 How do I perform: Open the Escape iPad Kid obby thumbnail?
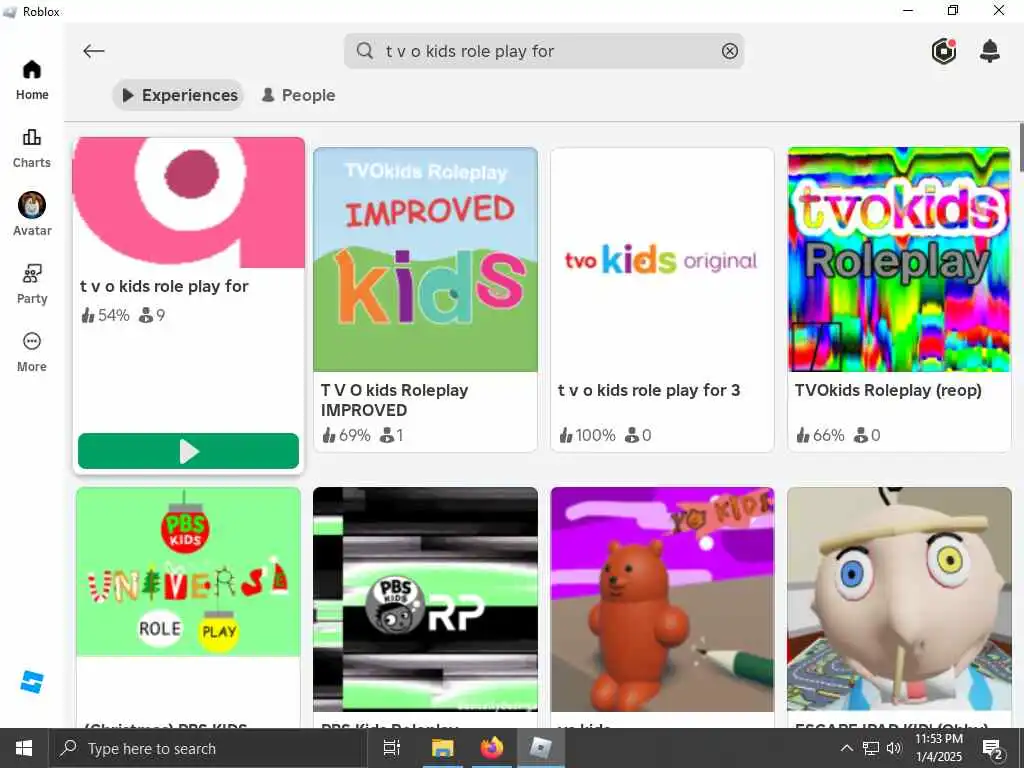coord(899,599)
